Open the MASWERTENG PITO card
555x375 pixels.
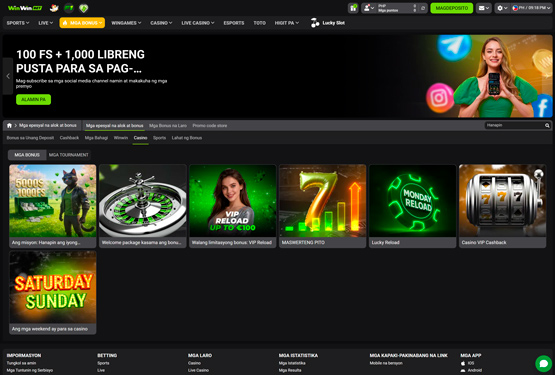coord(322,206)
